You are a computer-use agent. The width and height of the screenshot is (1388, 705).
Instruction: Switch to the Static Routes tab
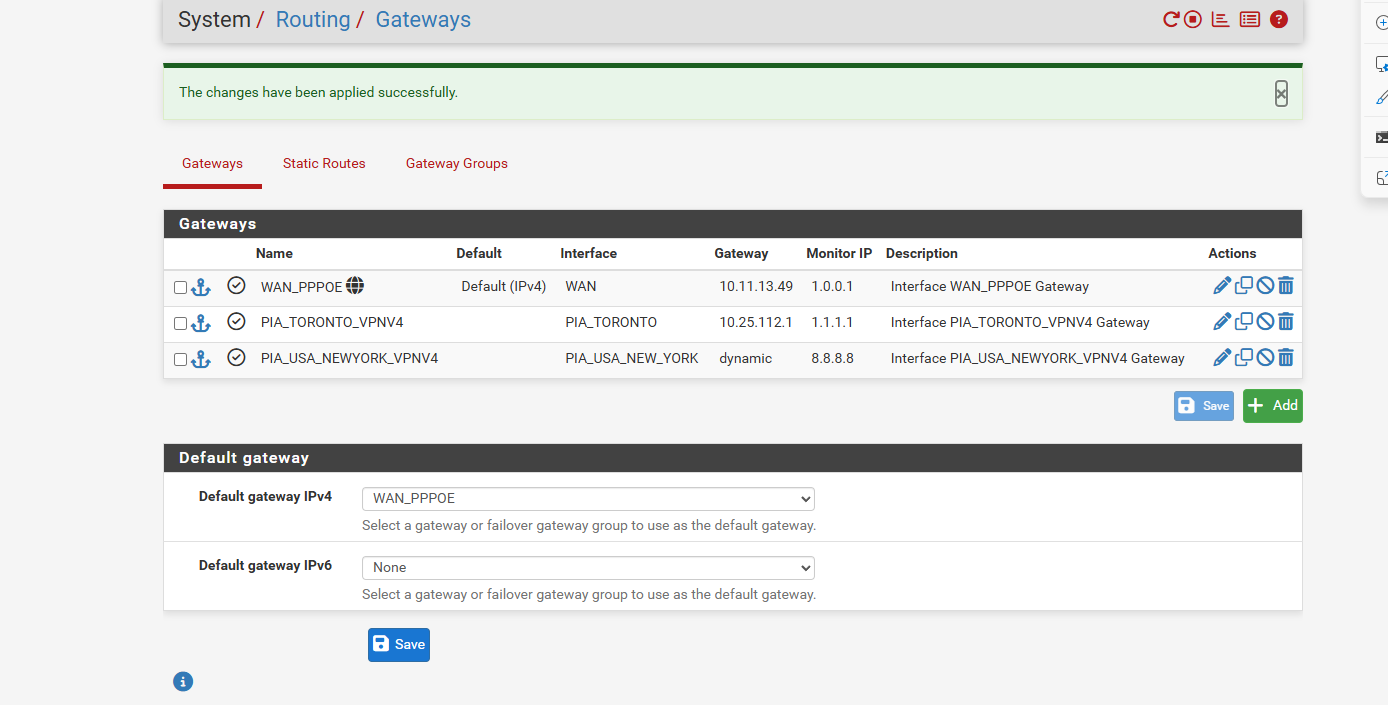tap(324, 163)
